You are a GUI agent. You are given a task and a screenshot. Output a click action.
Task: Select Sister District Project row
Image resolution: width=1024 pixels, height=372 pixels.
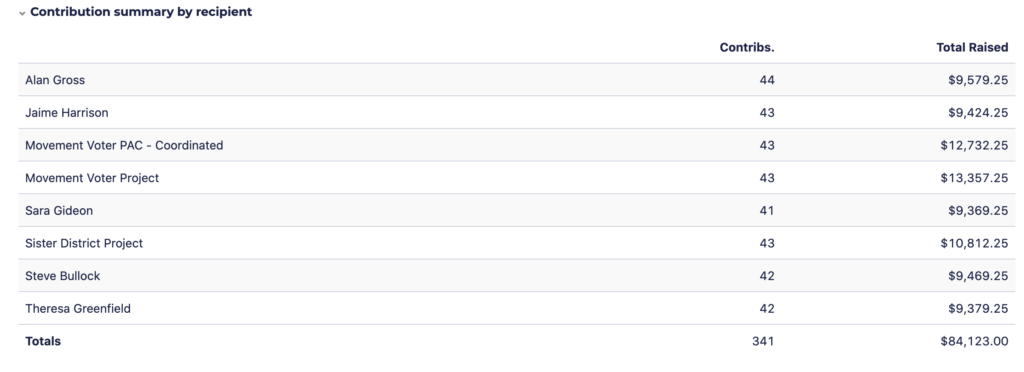(517, 243)
